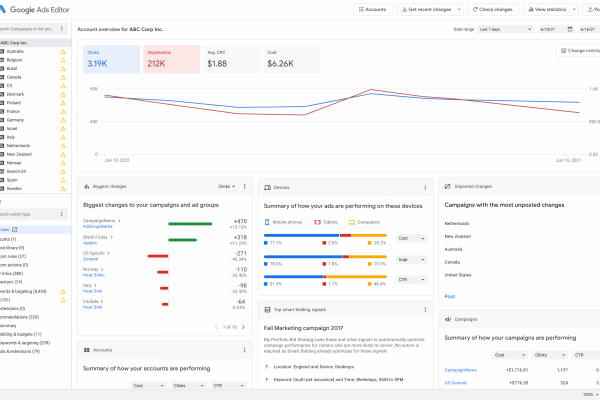Open overview in new window icon
Screen dimensions: 600x400
pos(15,230)
